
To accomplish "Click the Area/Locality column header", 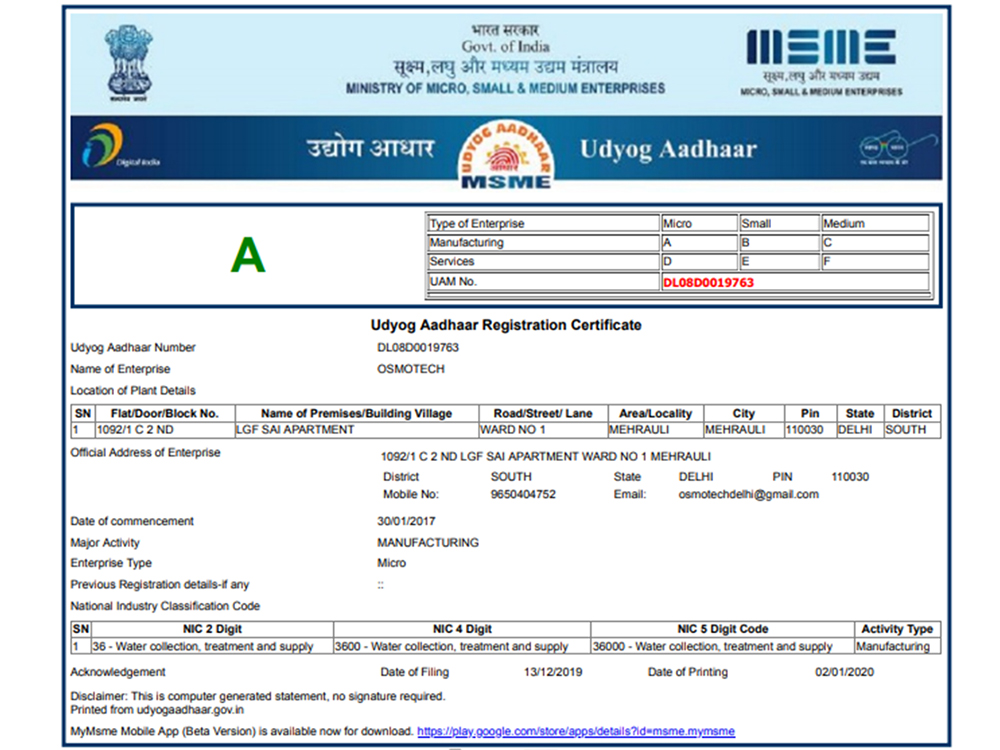I will 655,413.
